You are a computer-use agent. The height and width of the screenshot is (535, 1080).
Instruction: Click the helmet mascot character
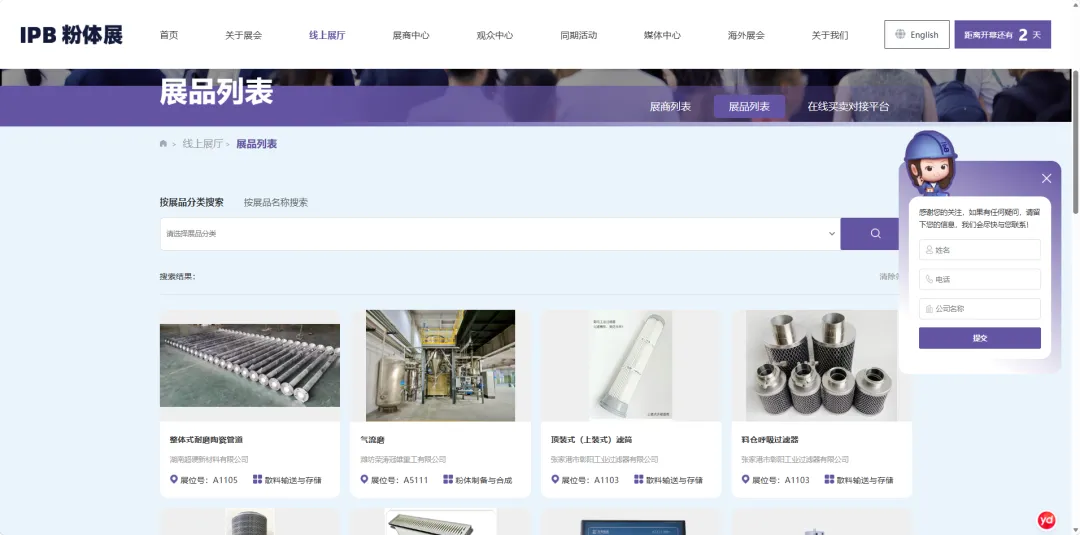(x=930, y=164)
